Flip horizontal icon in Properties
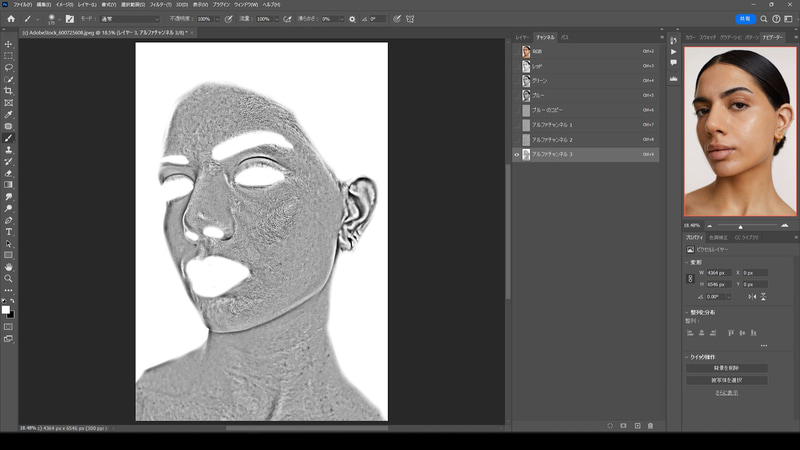Image resolution: width=800 pixels, height=450 pixels. point(752,296)
